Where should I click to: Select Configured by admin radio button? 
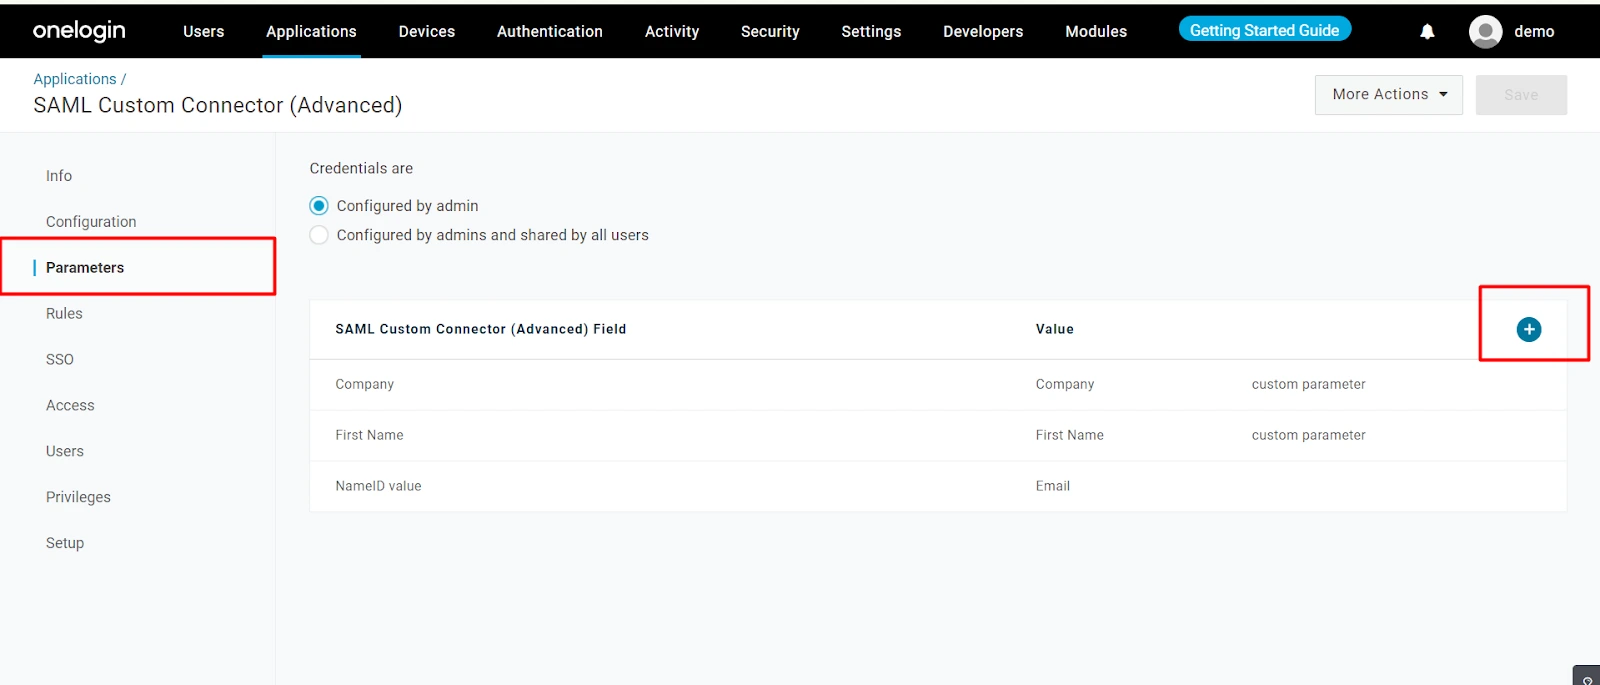coord(319,206)
